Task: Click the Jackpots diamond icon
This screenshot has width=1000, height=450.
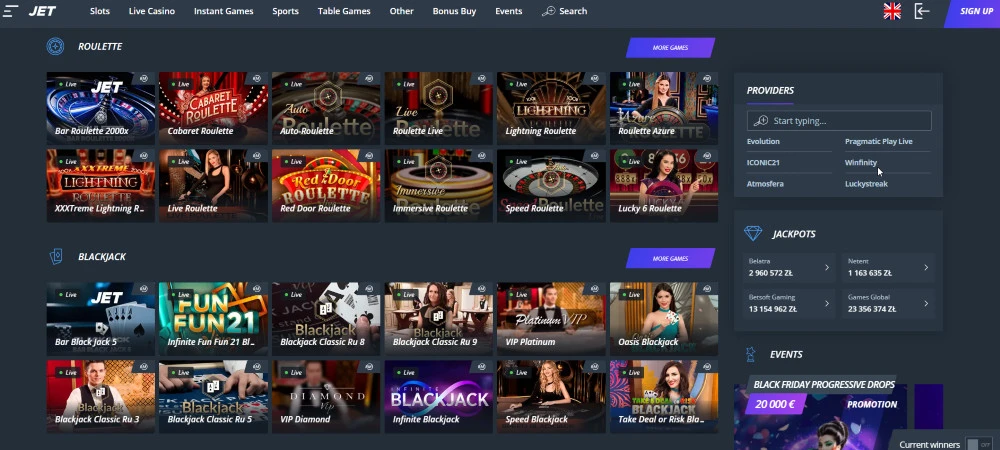Action: pos(753,234)
